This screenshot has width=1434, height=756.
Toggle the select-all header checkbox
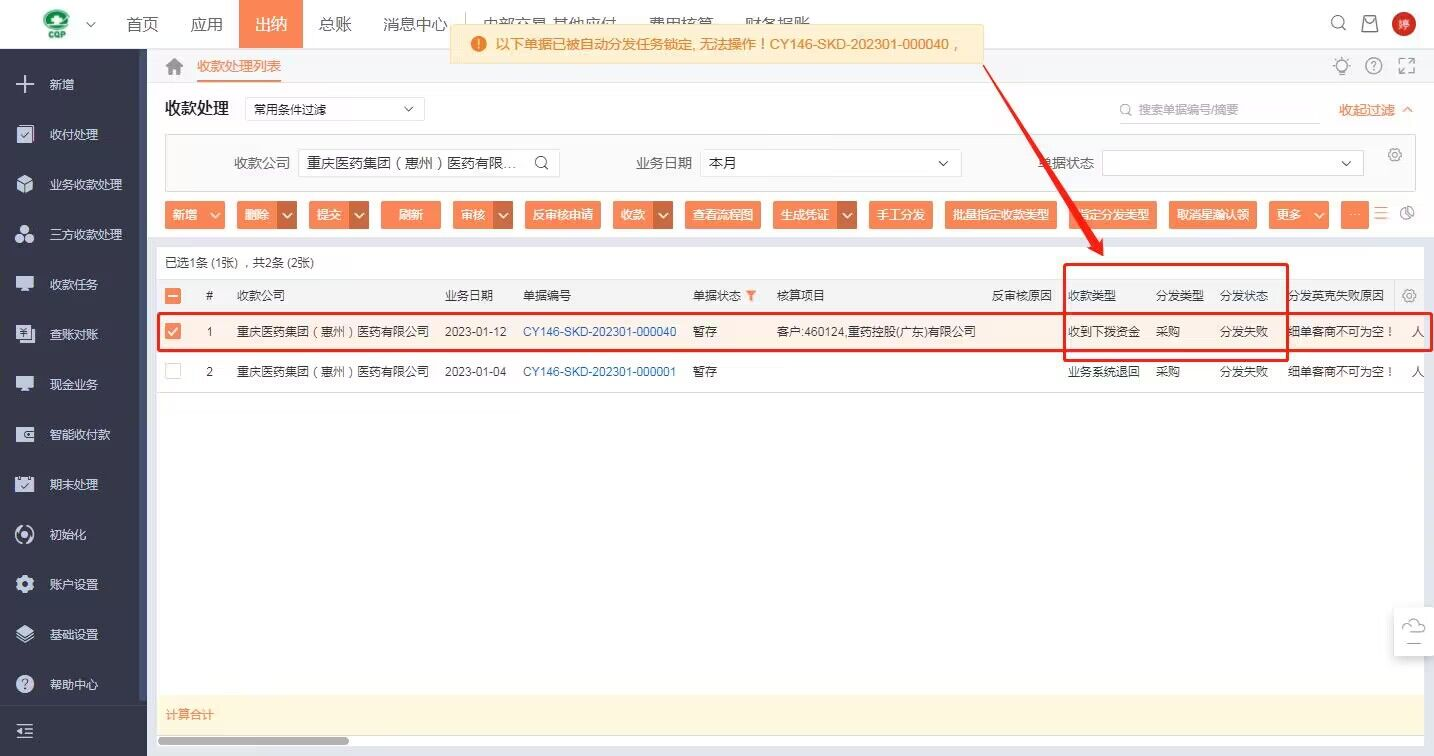[x=173, y=296]
